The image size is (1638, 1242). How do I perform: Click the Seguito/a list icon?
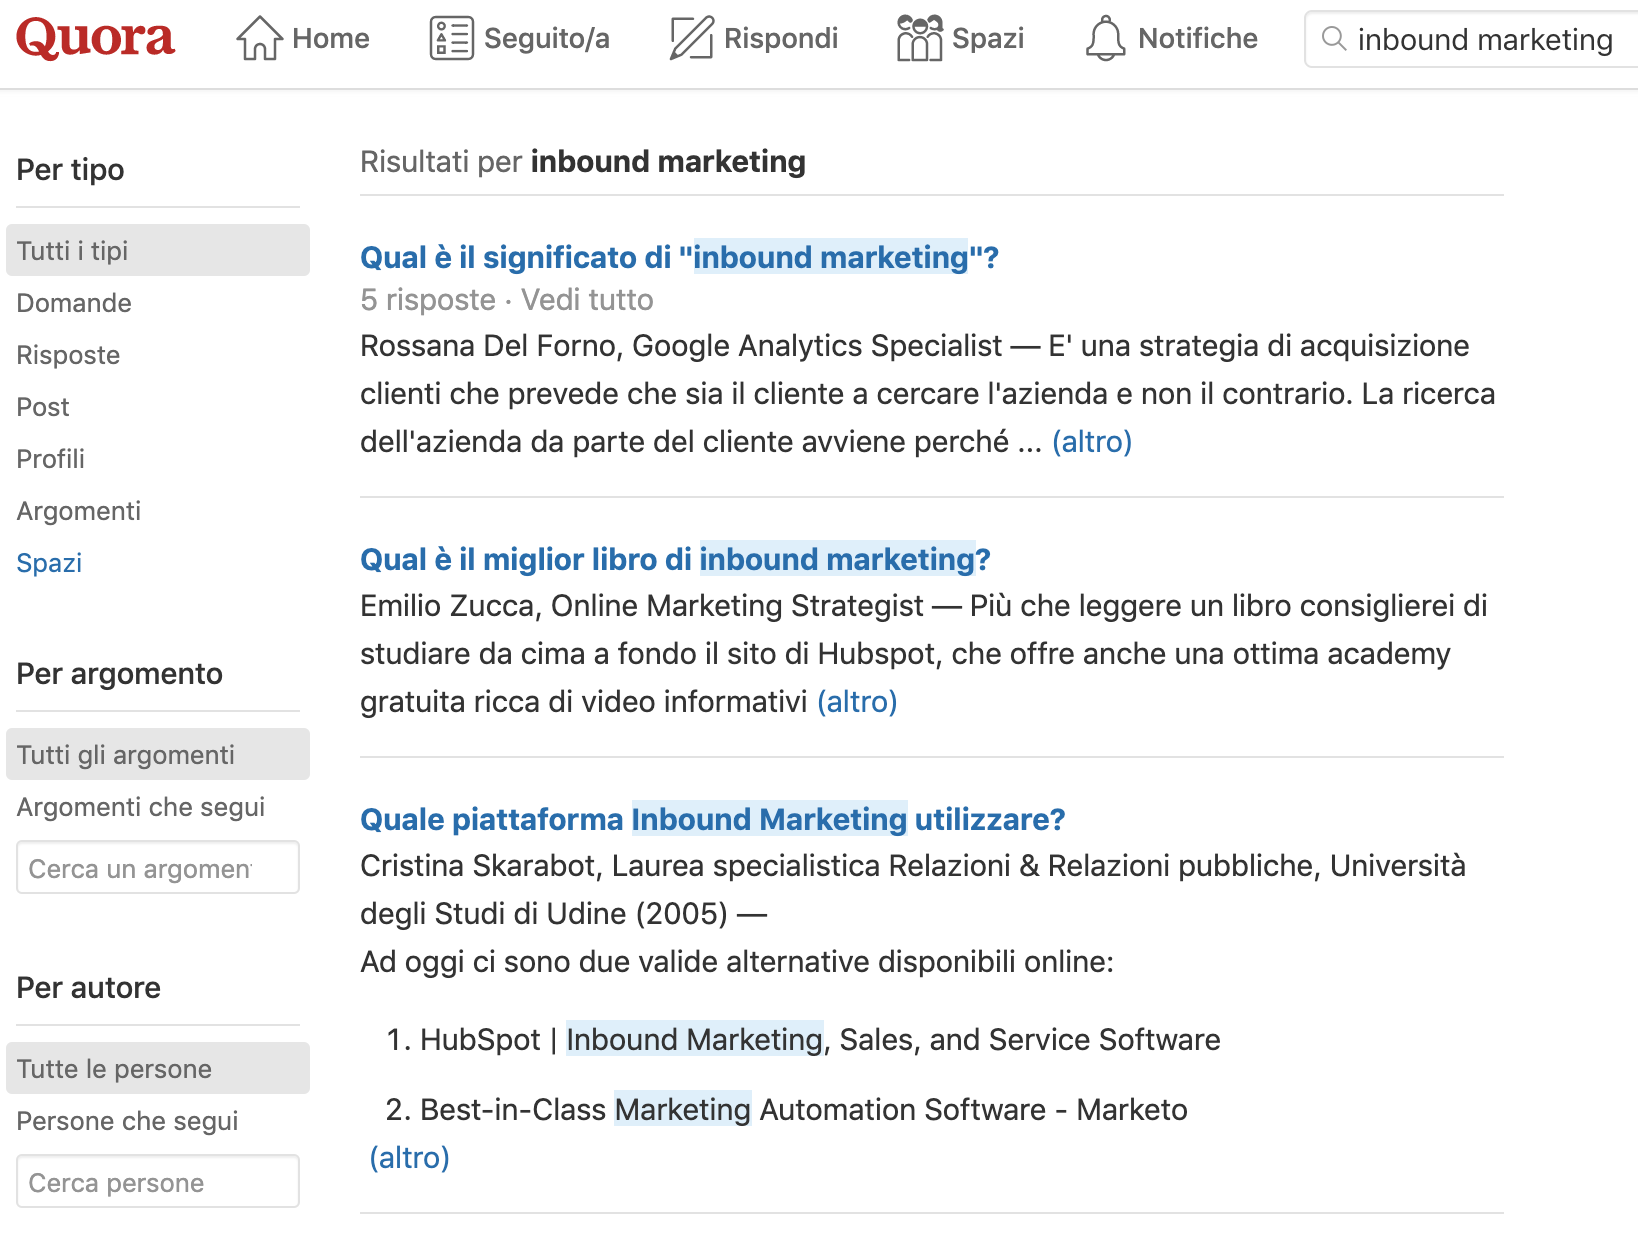tap(451, 38)
